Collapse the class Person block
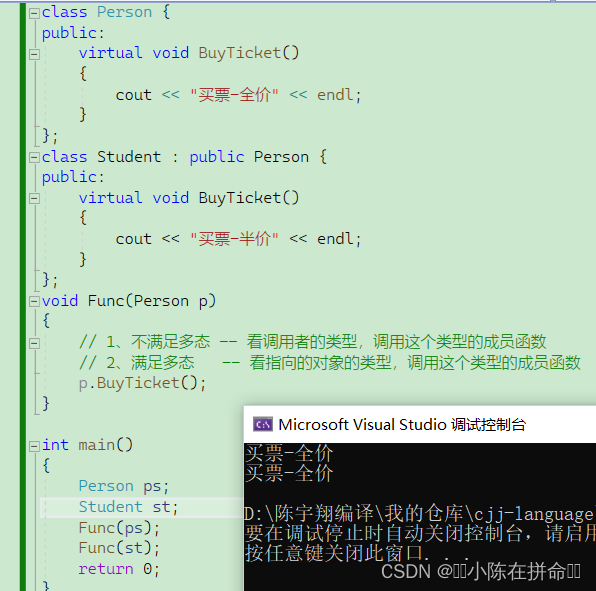Screen dimensions: 596x591 [34, 13]
